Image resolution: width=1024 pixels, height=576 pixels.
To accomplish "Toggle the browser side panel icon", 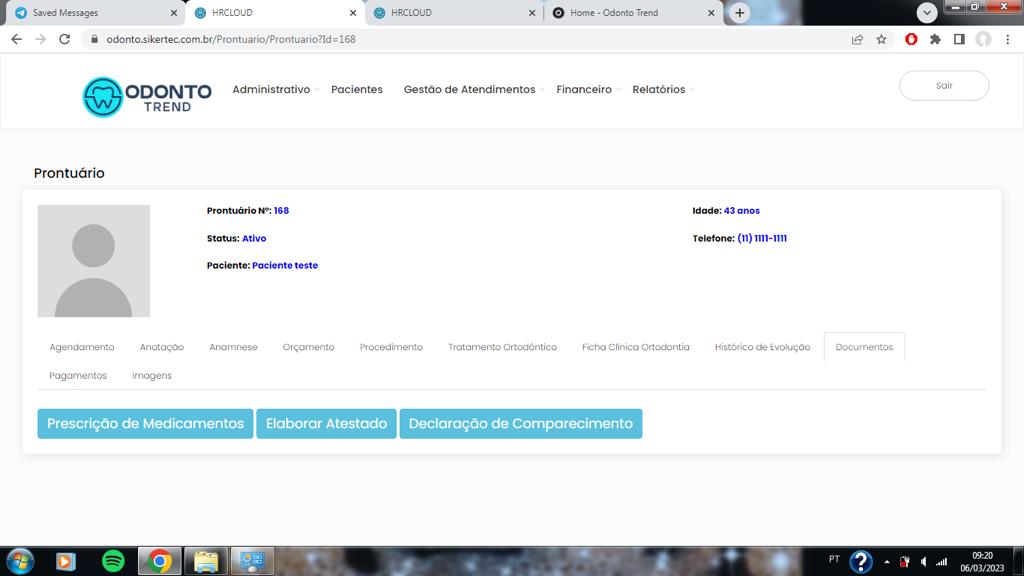I will click(959, 39).
